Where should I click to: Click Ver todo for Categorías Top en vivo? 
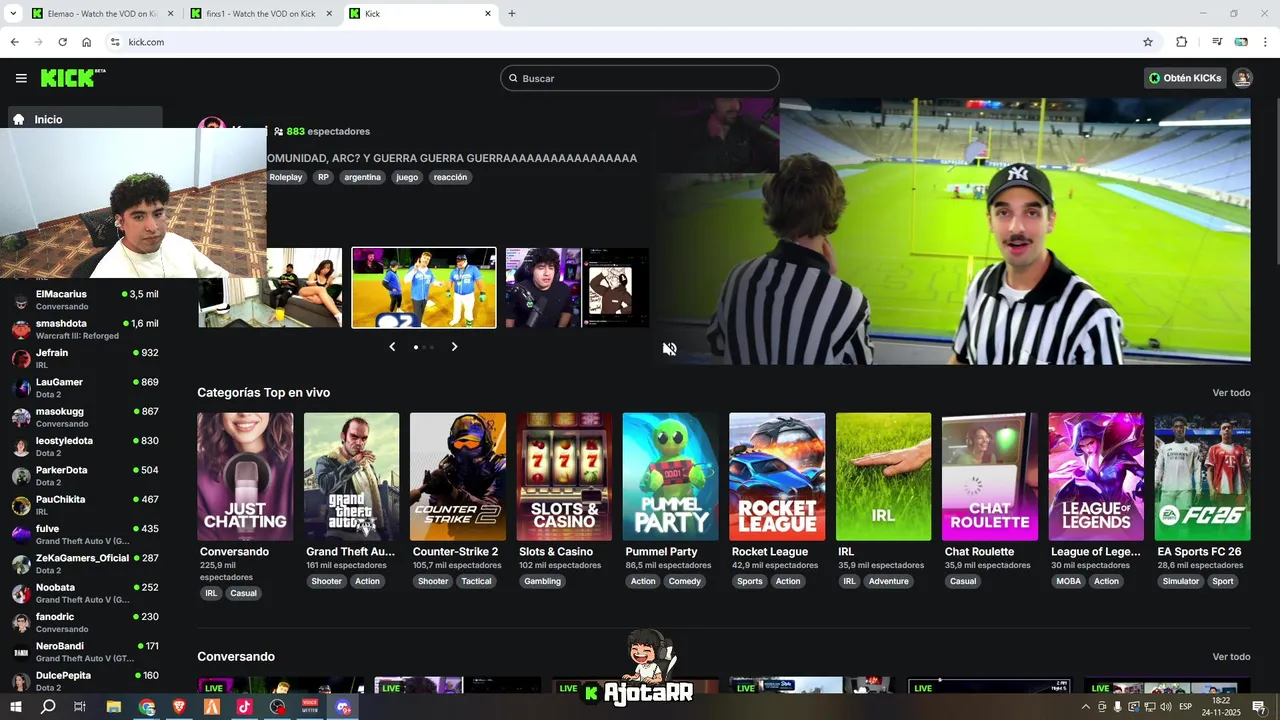[1231, 393]
